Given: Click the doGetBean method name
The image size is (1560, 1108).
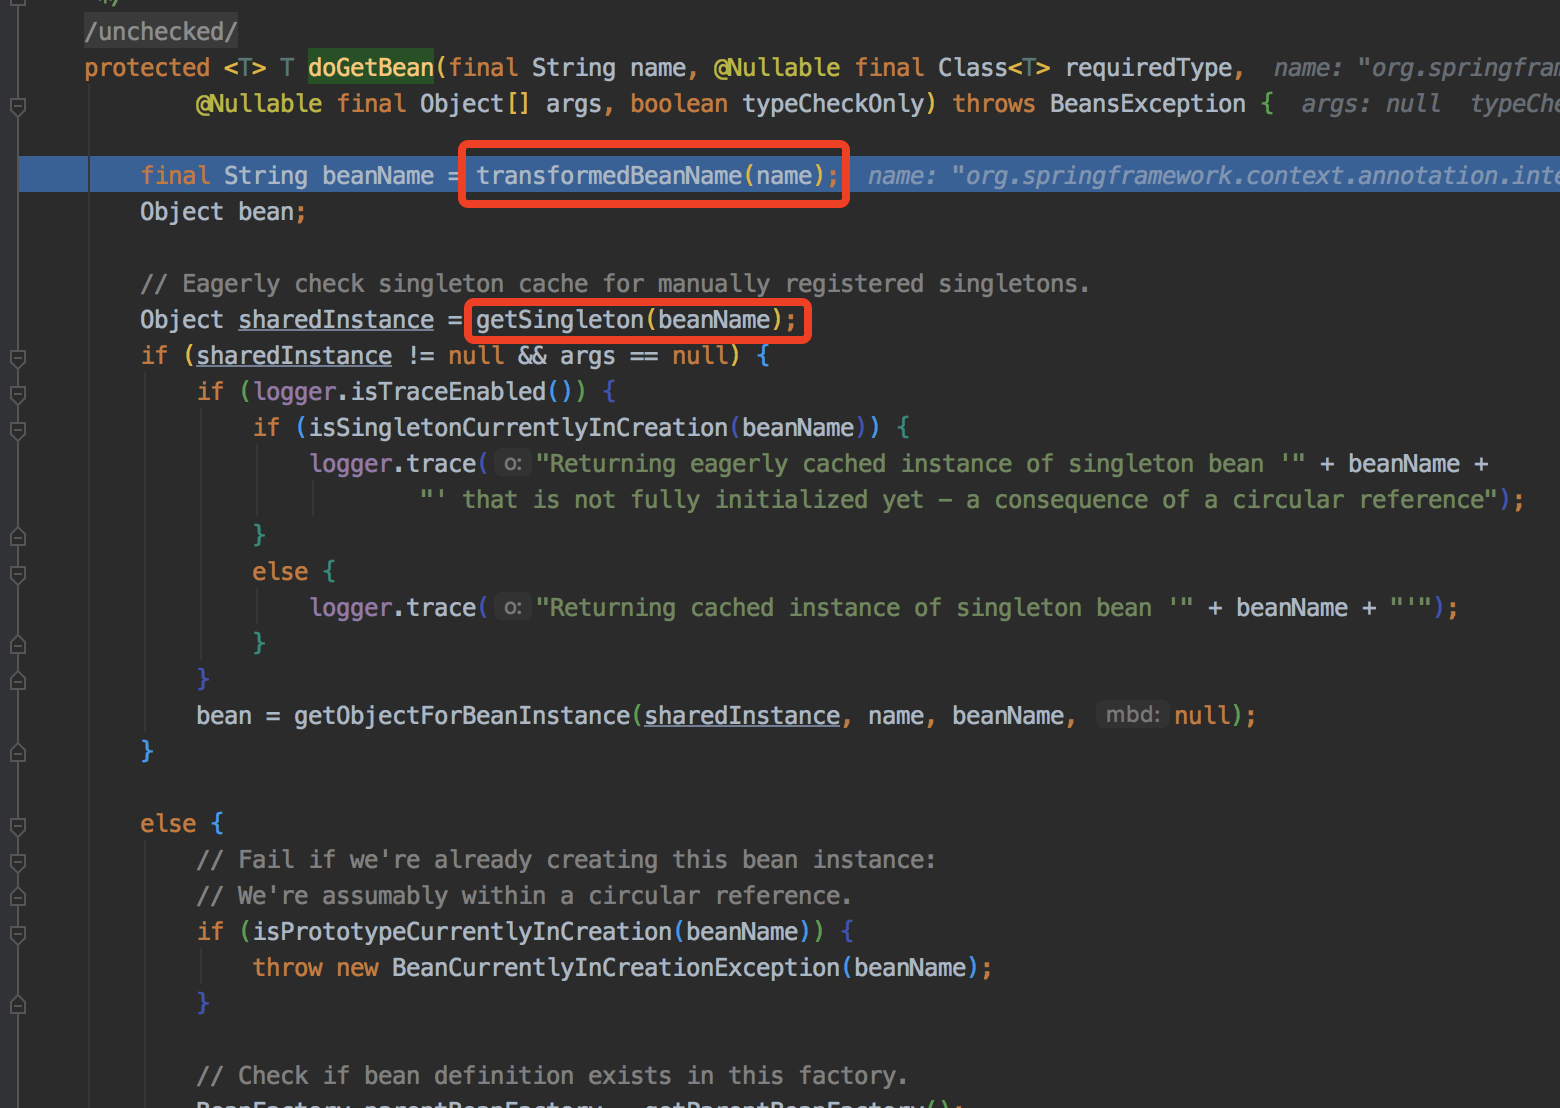Looking at the screenshot, I should pyautogui.click(x=370, y=67).
